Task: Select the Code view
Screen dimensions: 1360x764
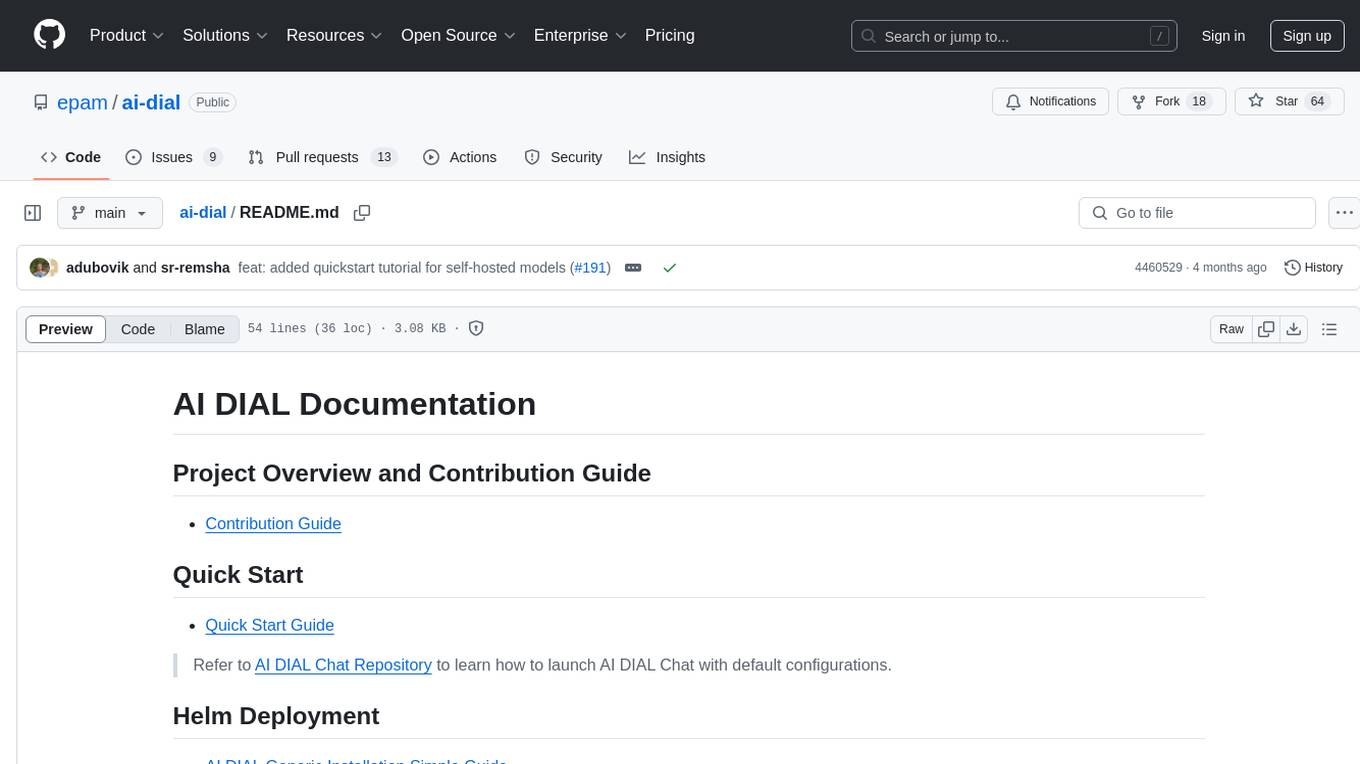Action: [x=138, y=329]
